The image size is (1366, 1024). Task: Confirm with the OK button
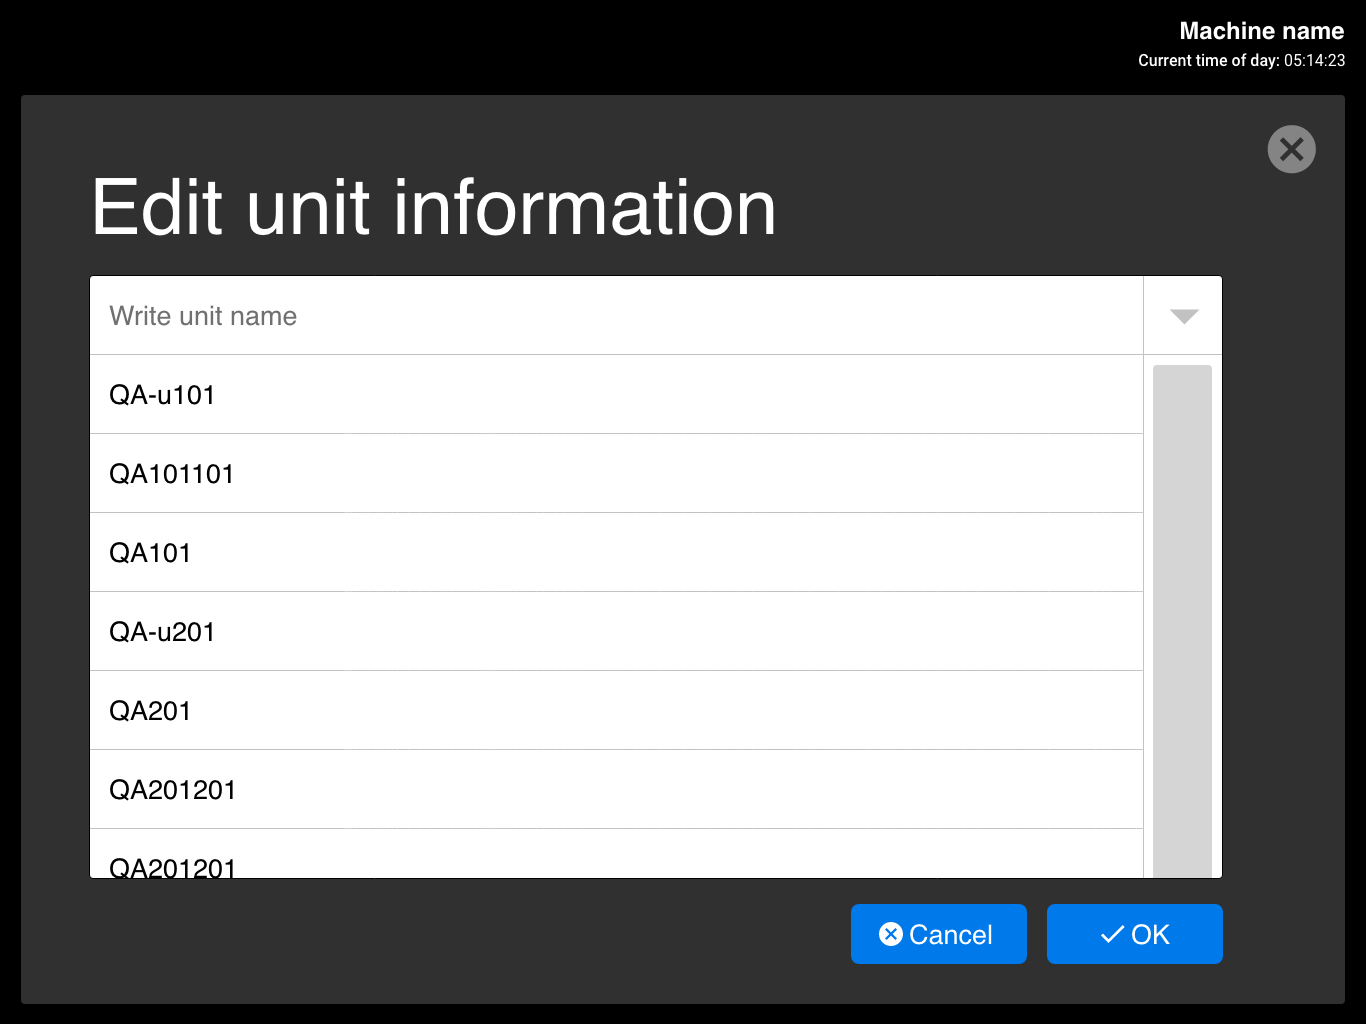1134,934
